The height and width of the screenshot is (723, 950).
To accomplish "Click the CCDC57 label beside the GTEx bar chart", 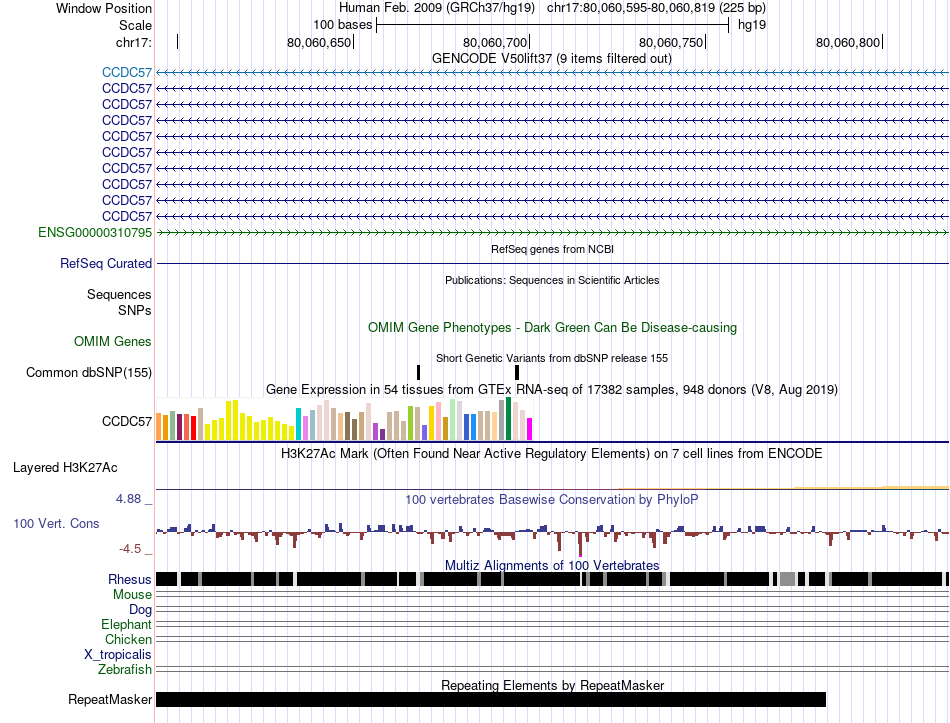I will 127,421.
